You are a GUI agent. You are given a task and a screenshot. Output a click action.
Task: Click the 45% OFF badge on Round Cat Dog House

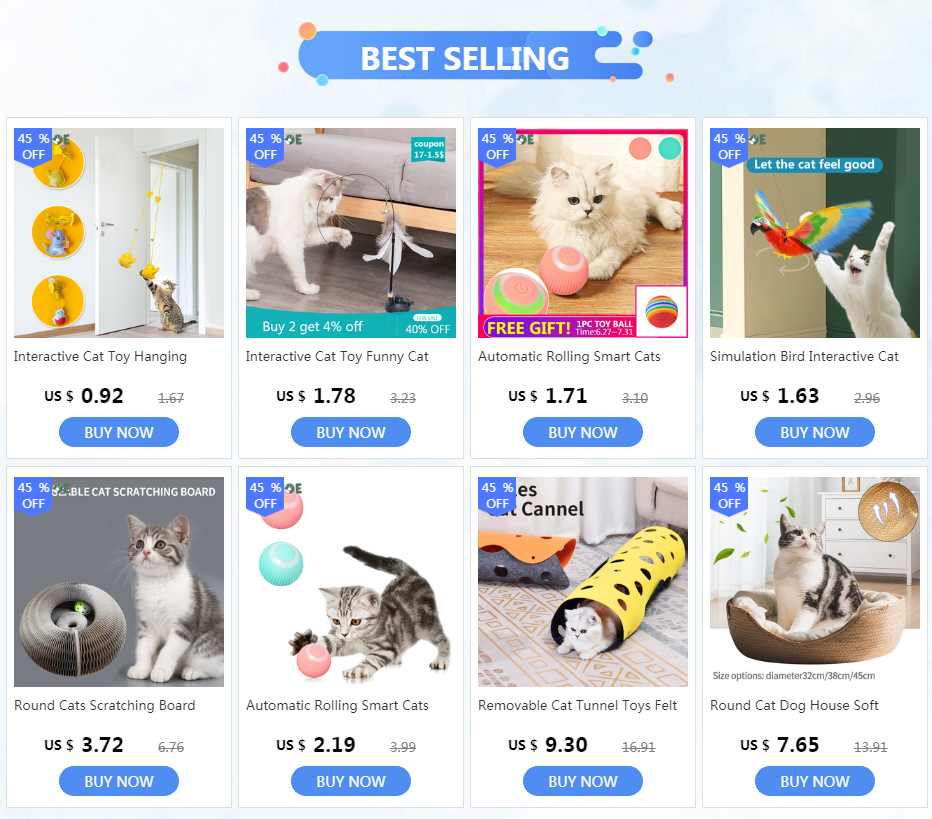[x=729, y=496]
